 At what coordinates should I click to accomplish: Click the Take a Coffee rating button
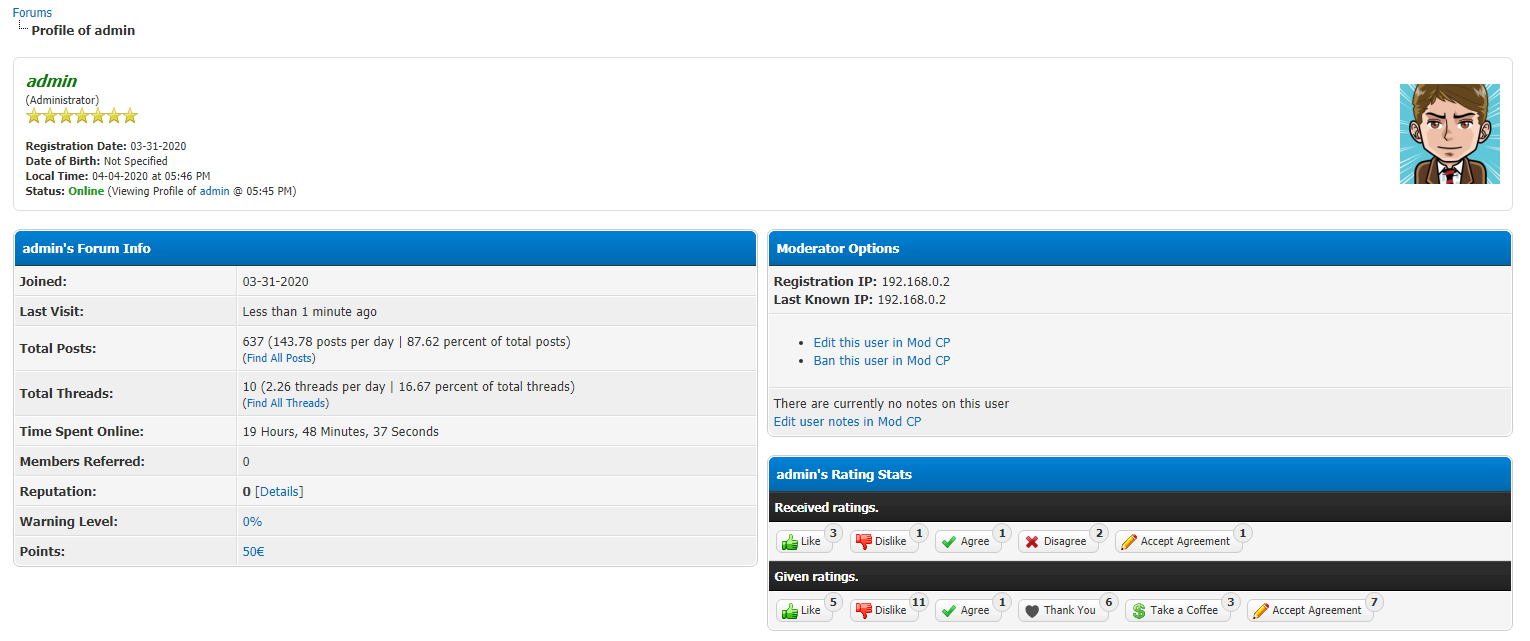coord(1177,610)
